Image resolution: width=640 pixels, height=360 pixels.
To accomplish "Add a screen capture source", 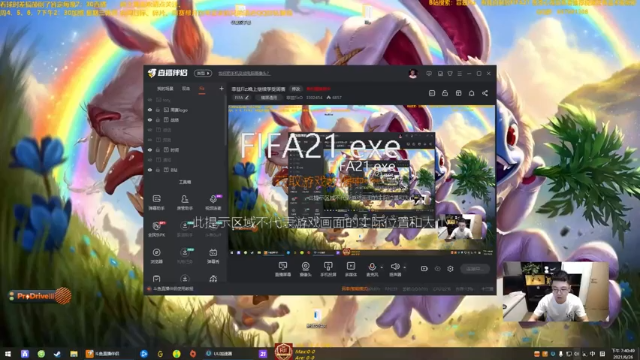I will (282, 269).
